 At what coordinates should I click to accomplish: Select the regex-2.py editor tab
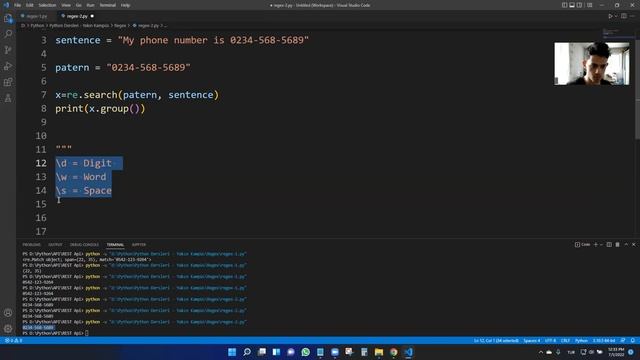[77, 16]
